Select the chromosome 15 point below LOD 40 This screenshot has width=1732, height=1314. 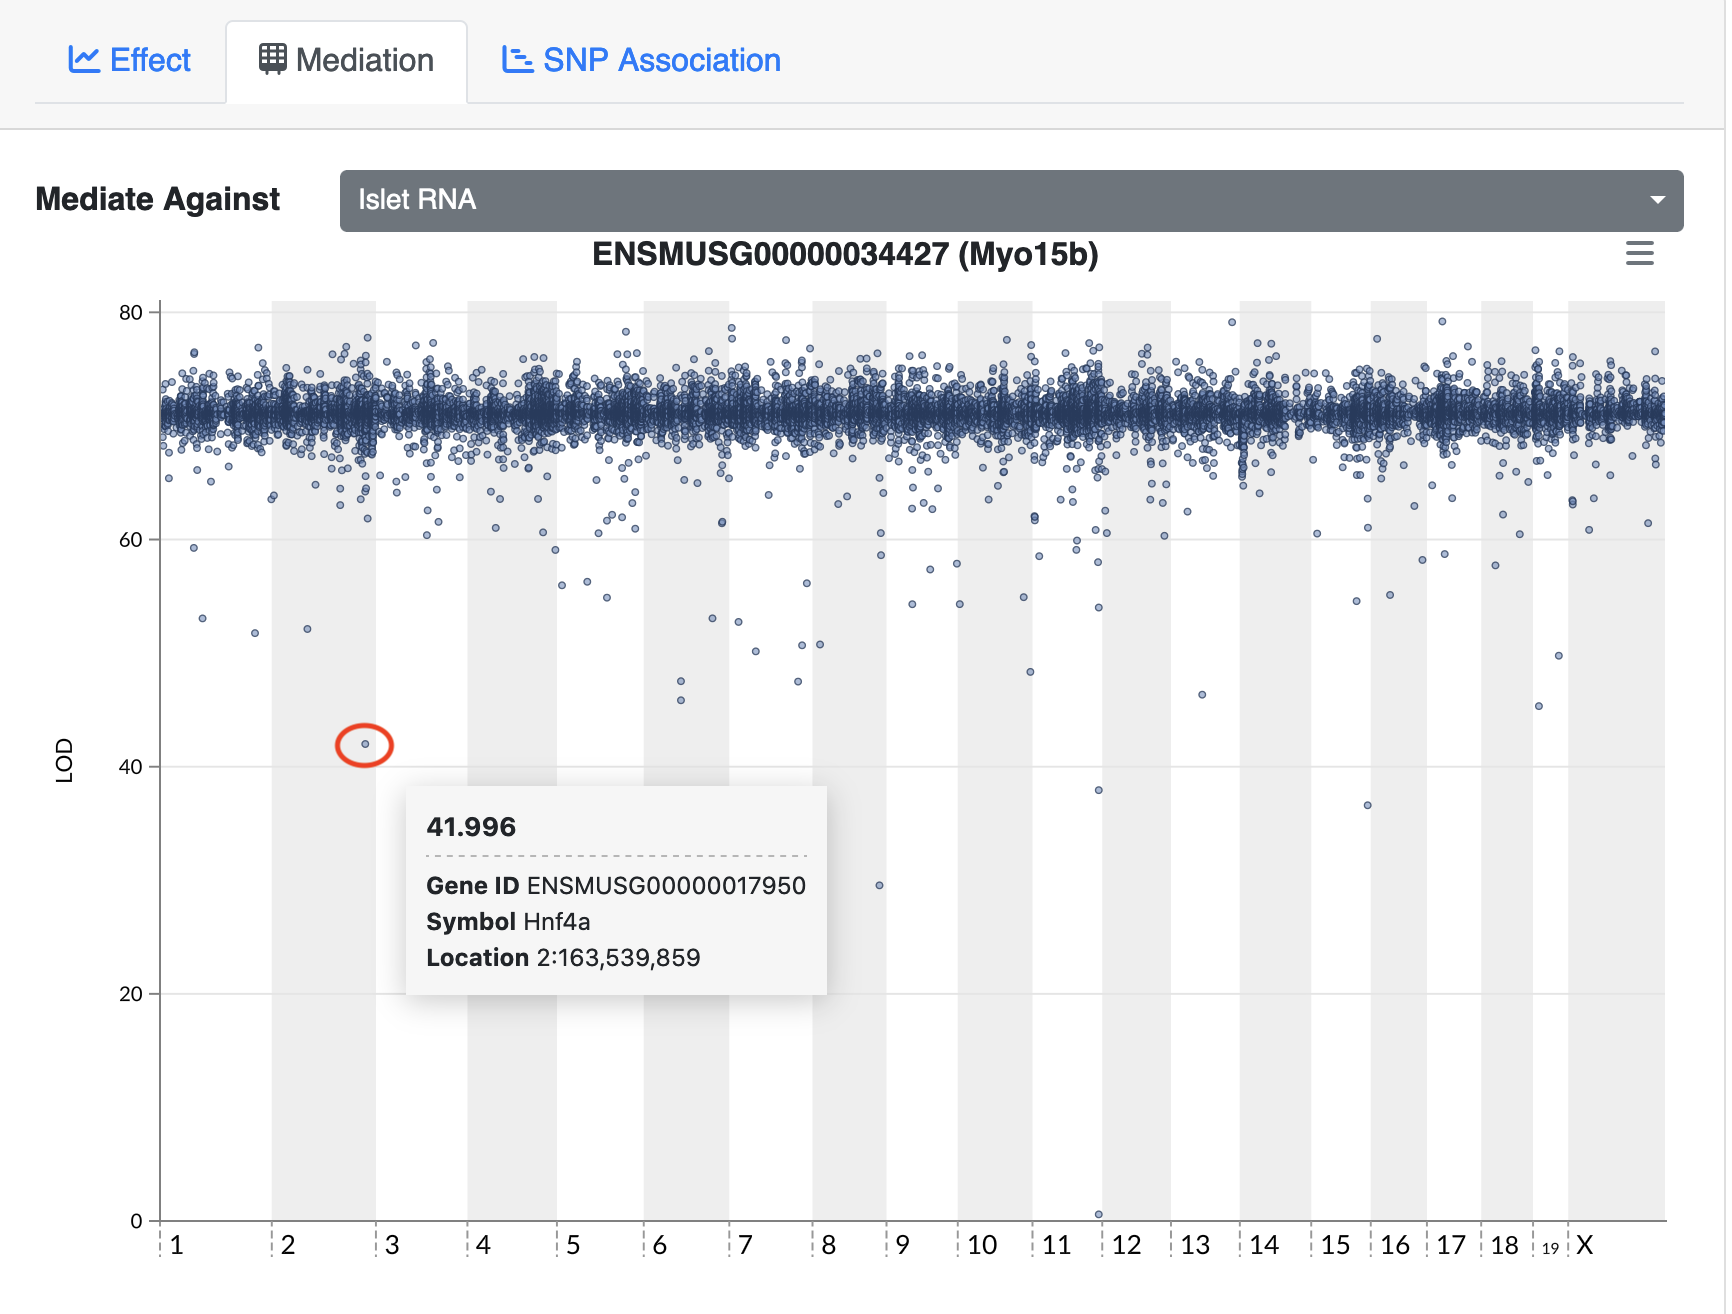1367,805
